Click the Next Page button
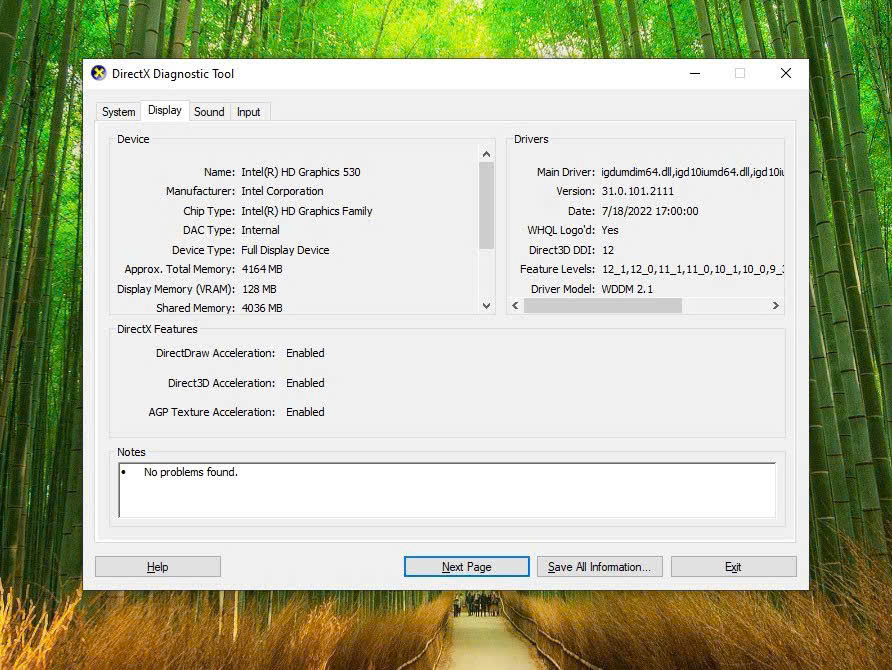This screenshot has height=670, width=892. coord(466,567)
